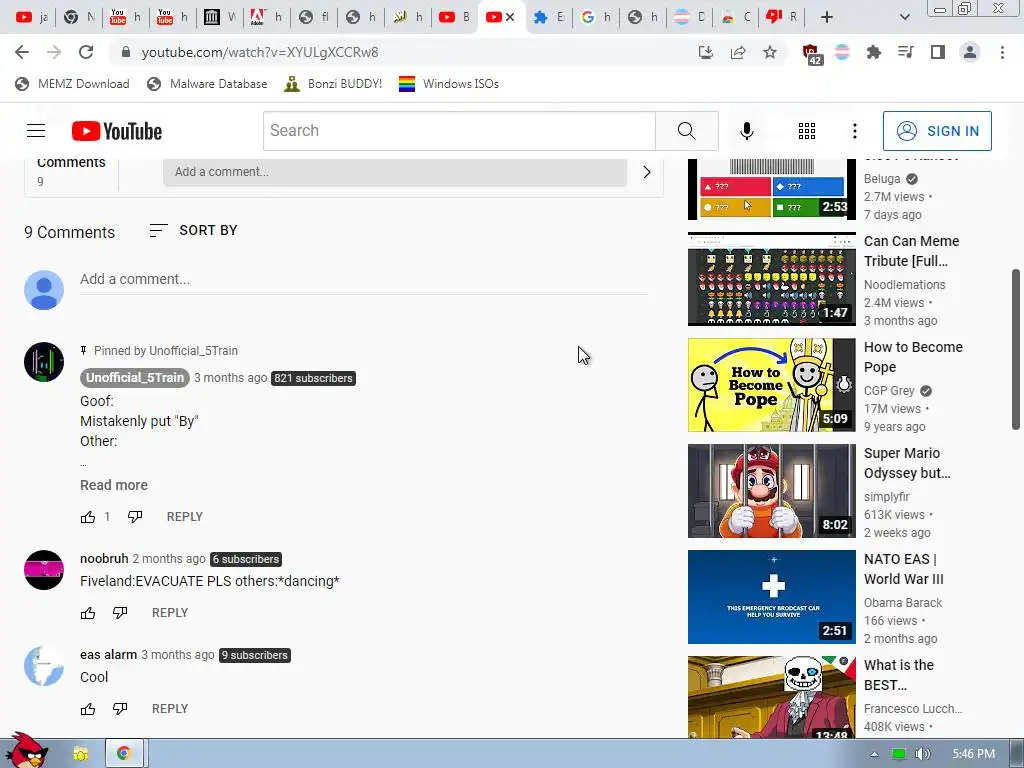Image resolution: width=1024 pixels, height=768 pixels.
Task: Open a new browser tab
Action: (827, 17)
